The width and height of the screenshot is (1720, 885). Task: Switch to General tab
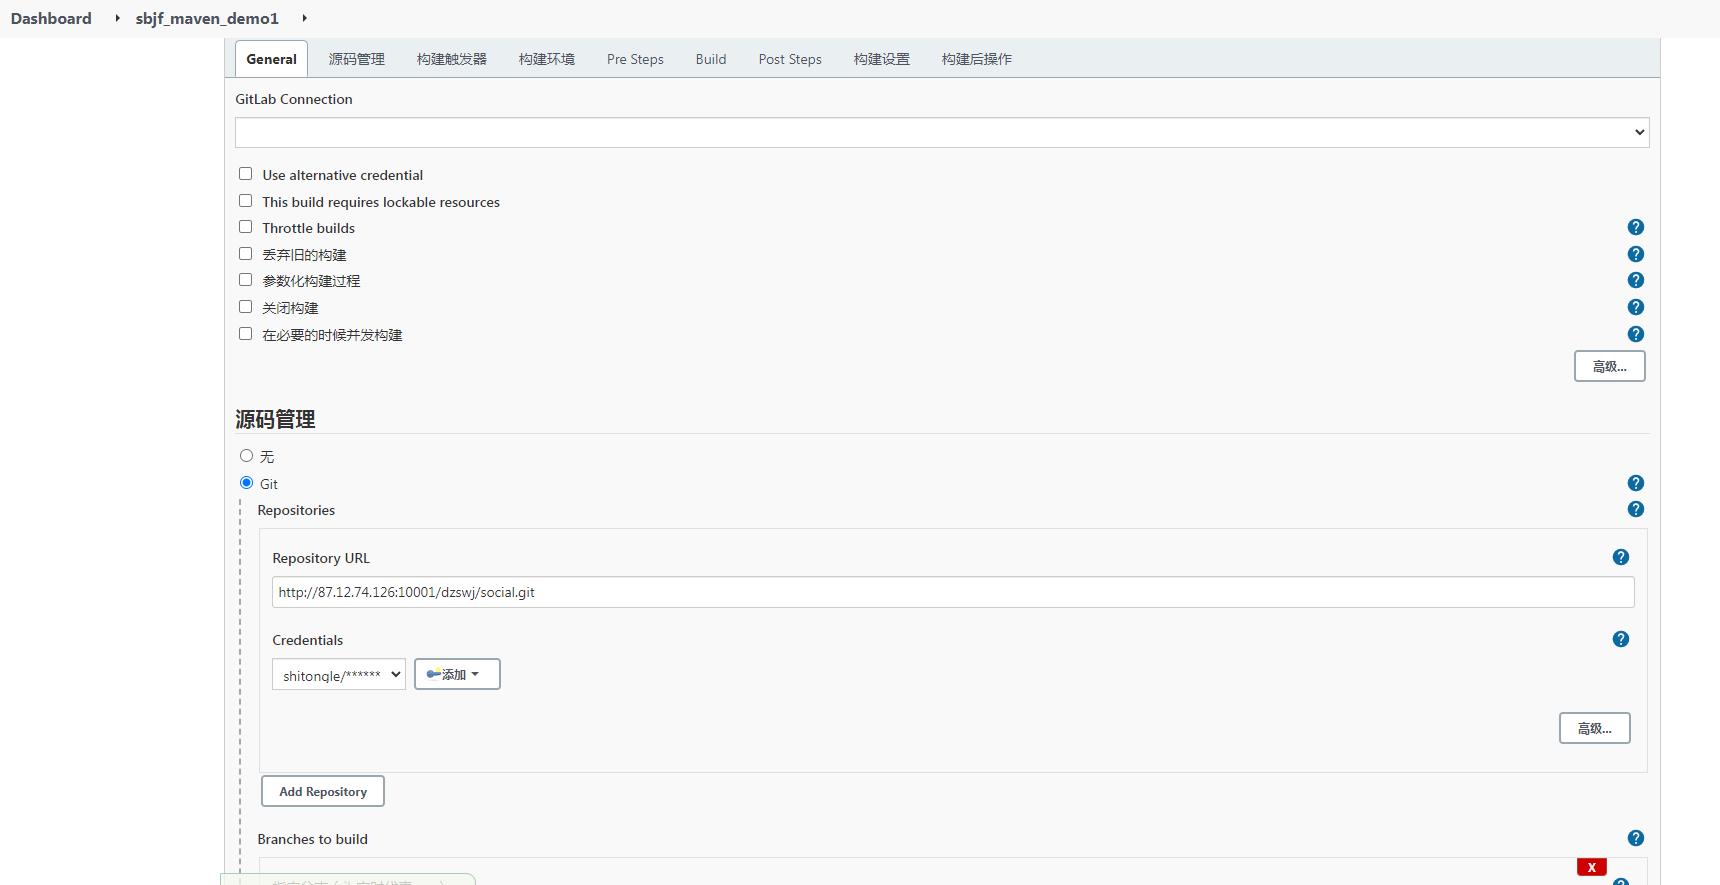(271, 59)
